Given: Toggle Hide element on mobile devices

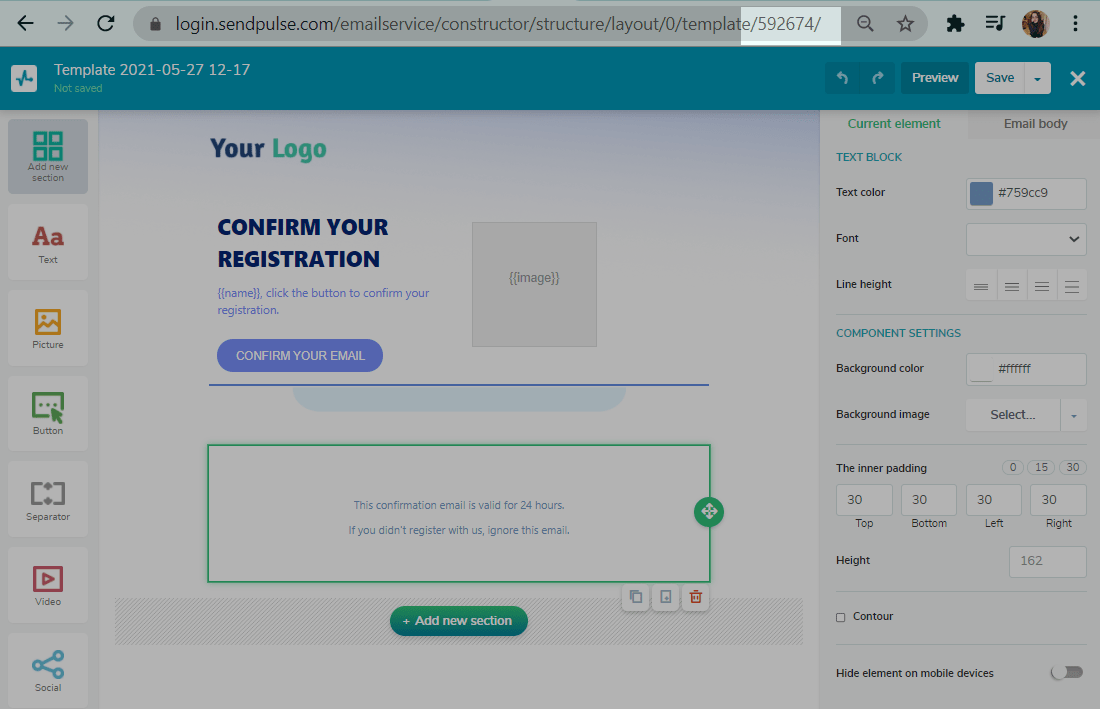Looking at the screenshot, I should [1066, 673].
